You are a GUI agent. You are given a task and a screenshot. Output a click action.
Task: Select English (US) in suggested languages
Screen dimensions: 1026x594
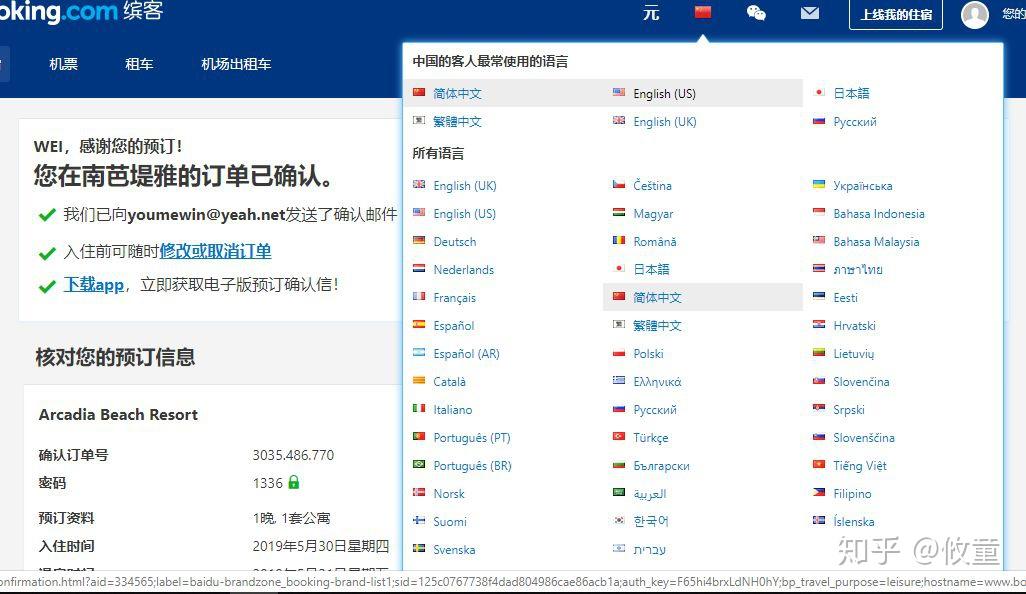(x=664, y=94)
